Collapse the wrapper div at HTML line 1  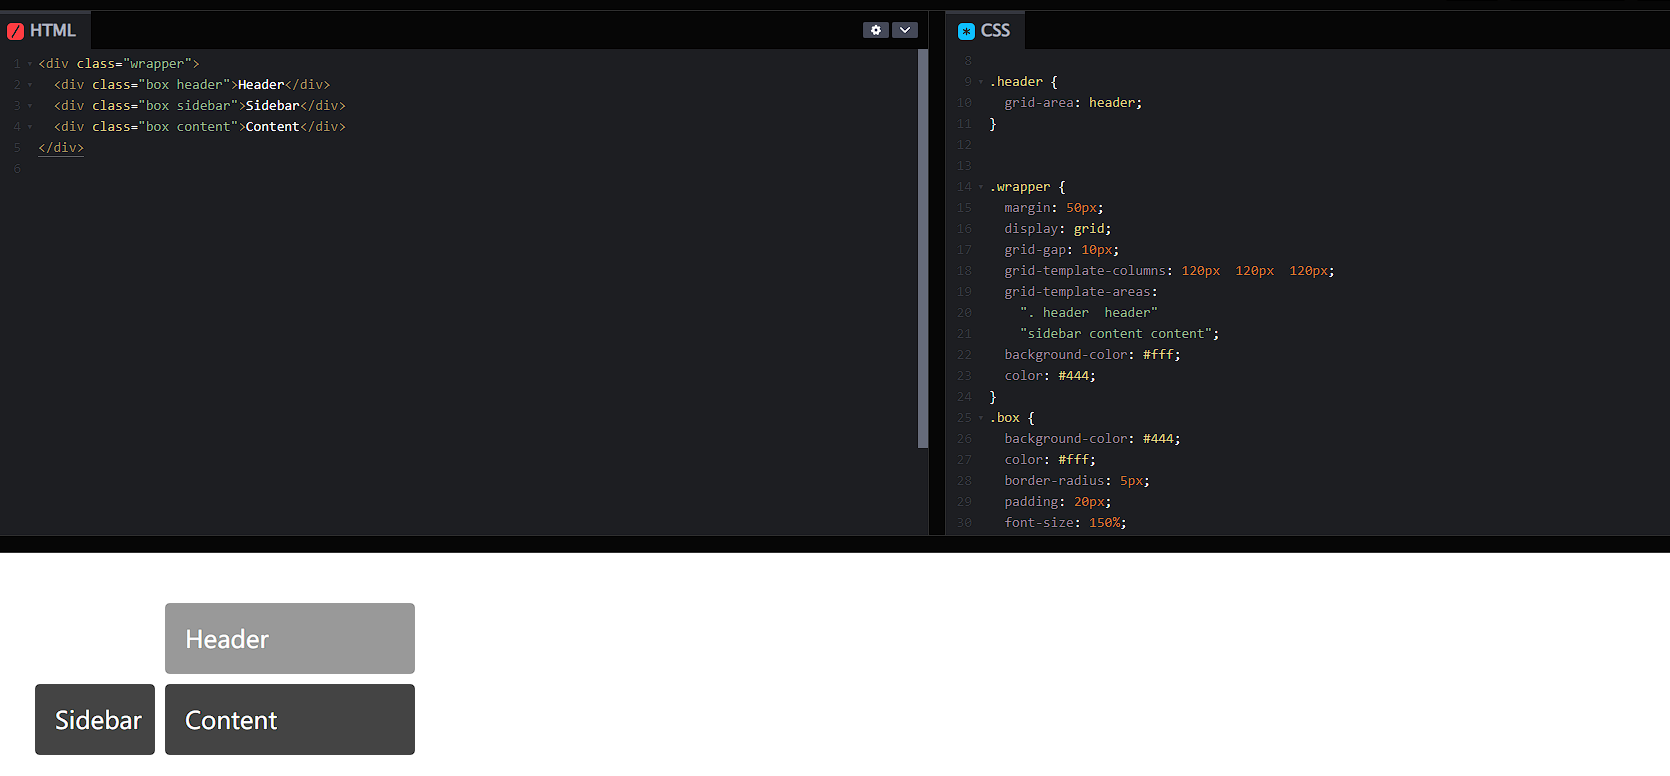coord(30,64)
